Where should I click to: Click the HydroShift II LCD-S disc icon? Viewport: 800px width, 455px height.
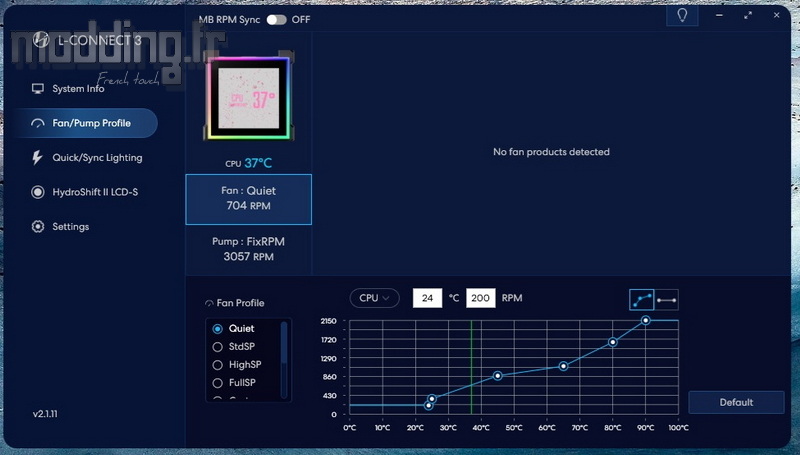pyautogui.click(x=38, y=192)
